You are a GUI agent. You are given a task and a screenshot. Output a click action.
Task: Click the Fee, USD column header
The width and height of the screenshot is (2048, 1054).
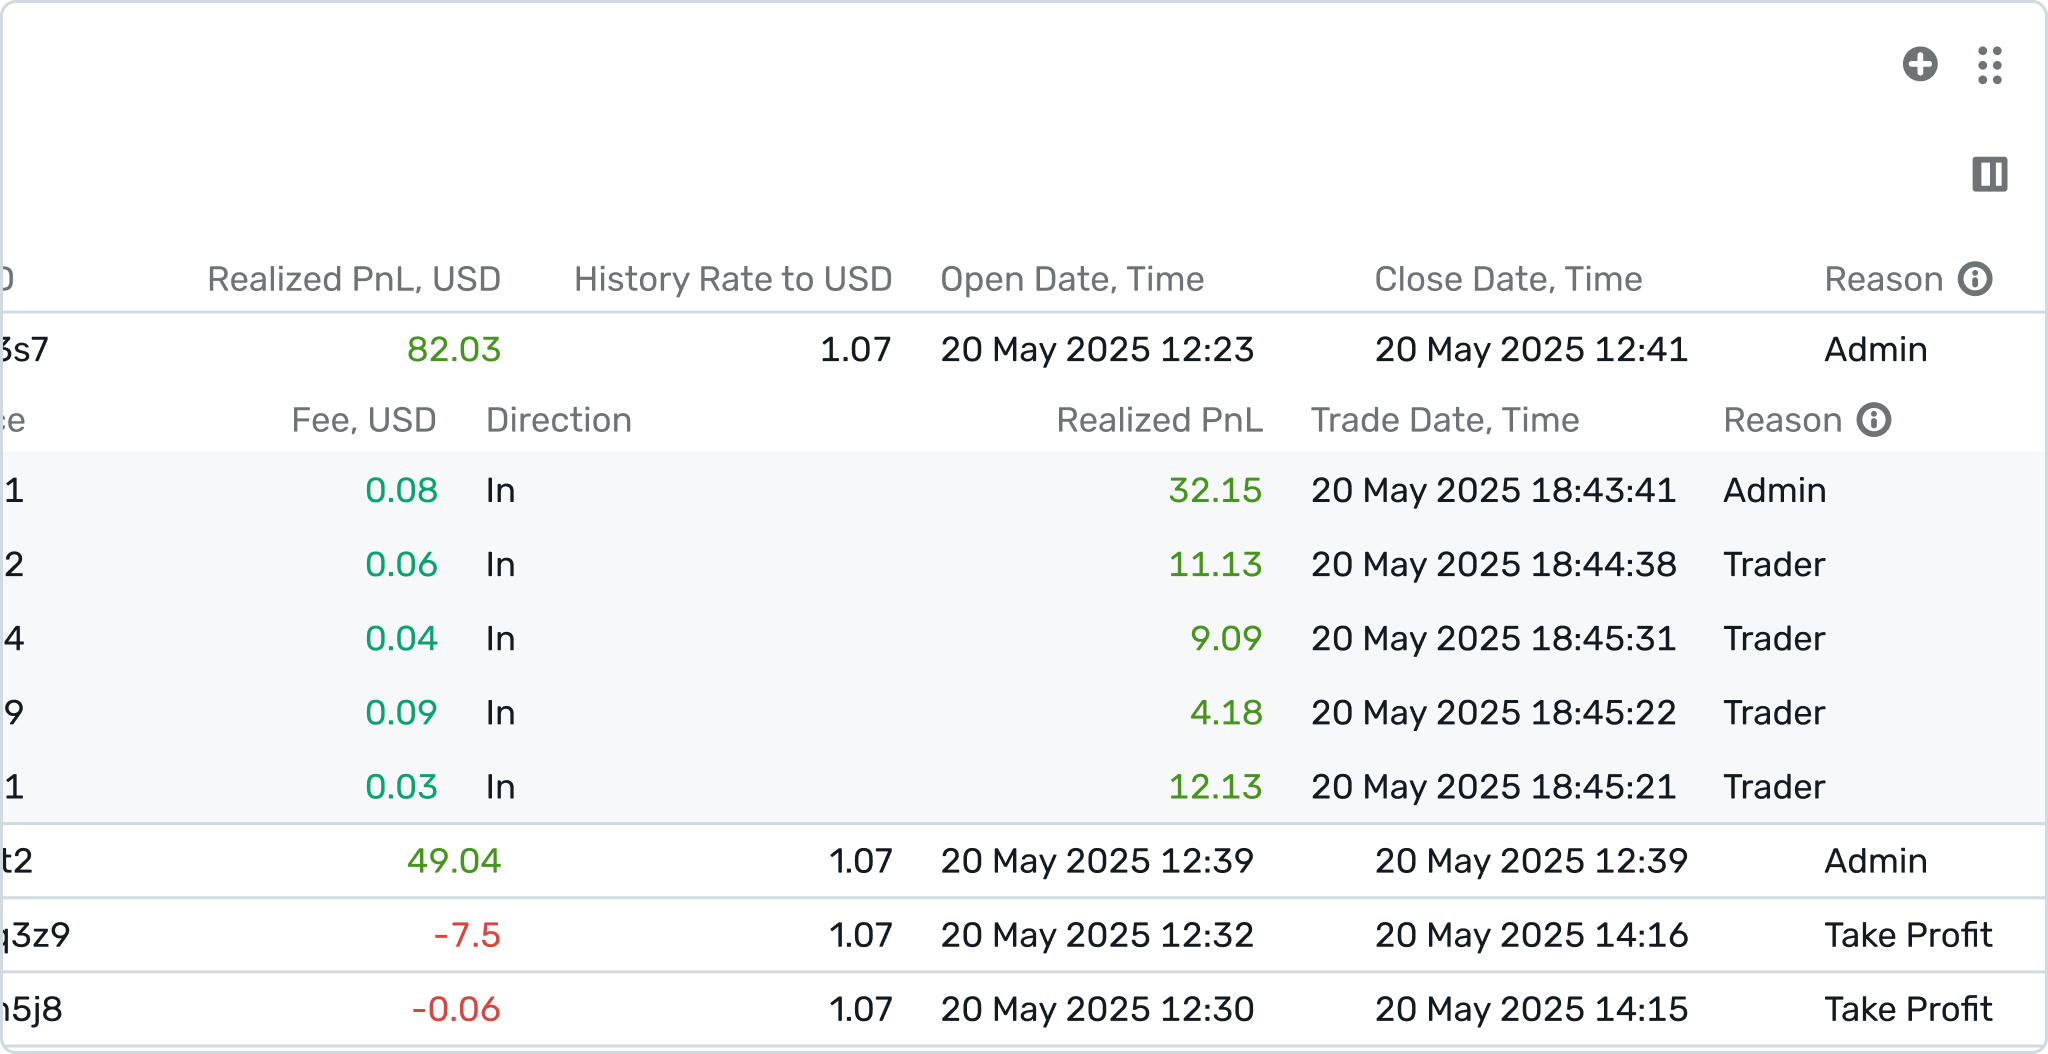pos(364,420)
